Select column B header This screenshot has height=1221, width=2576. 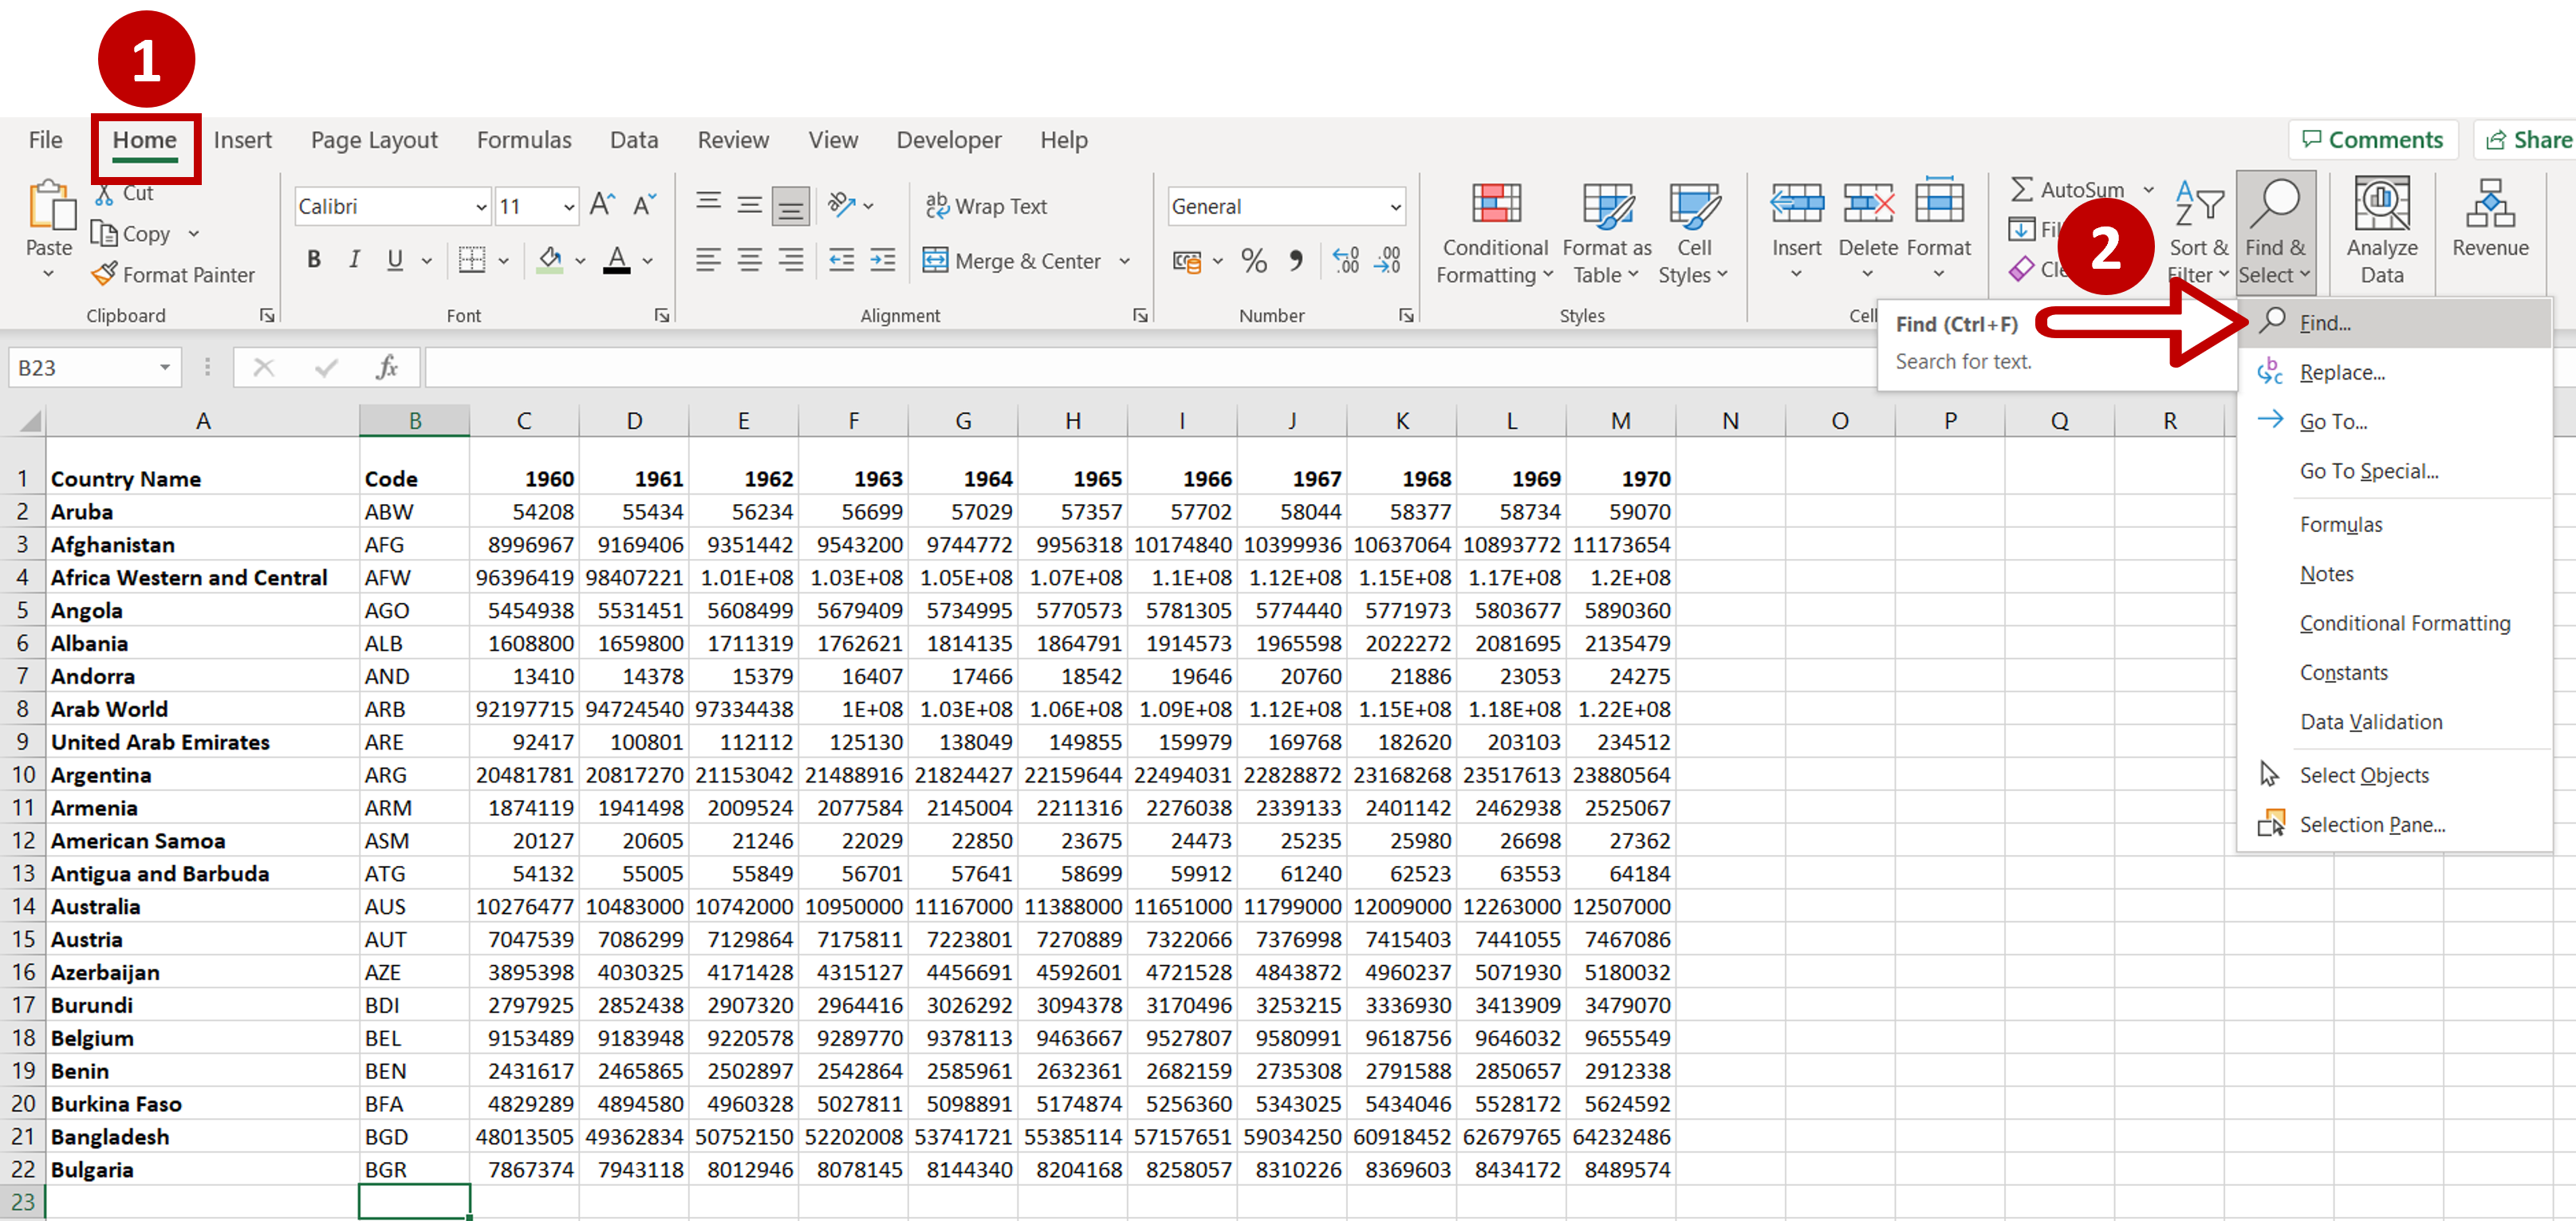[x=414, y=421]
